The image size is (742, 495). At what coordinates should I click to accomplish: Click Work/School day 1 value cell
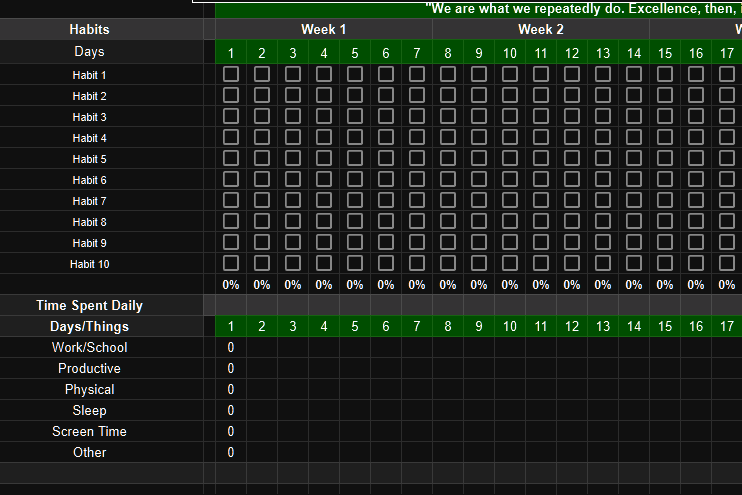(x=231, y=348)
